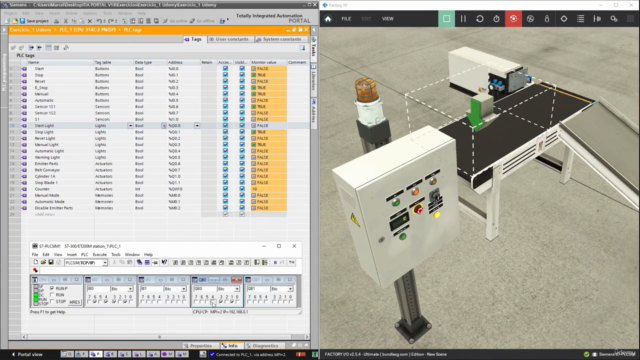Viewport: 640px width, 360px height.
Task: Select the Emitter Parts tag name
Action: point(46,164)
